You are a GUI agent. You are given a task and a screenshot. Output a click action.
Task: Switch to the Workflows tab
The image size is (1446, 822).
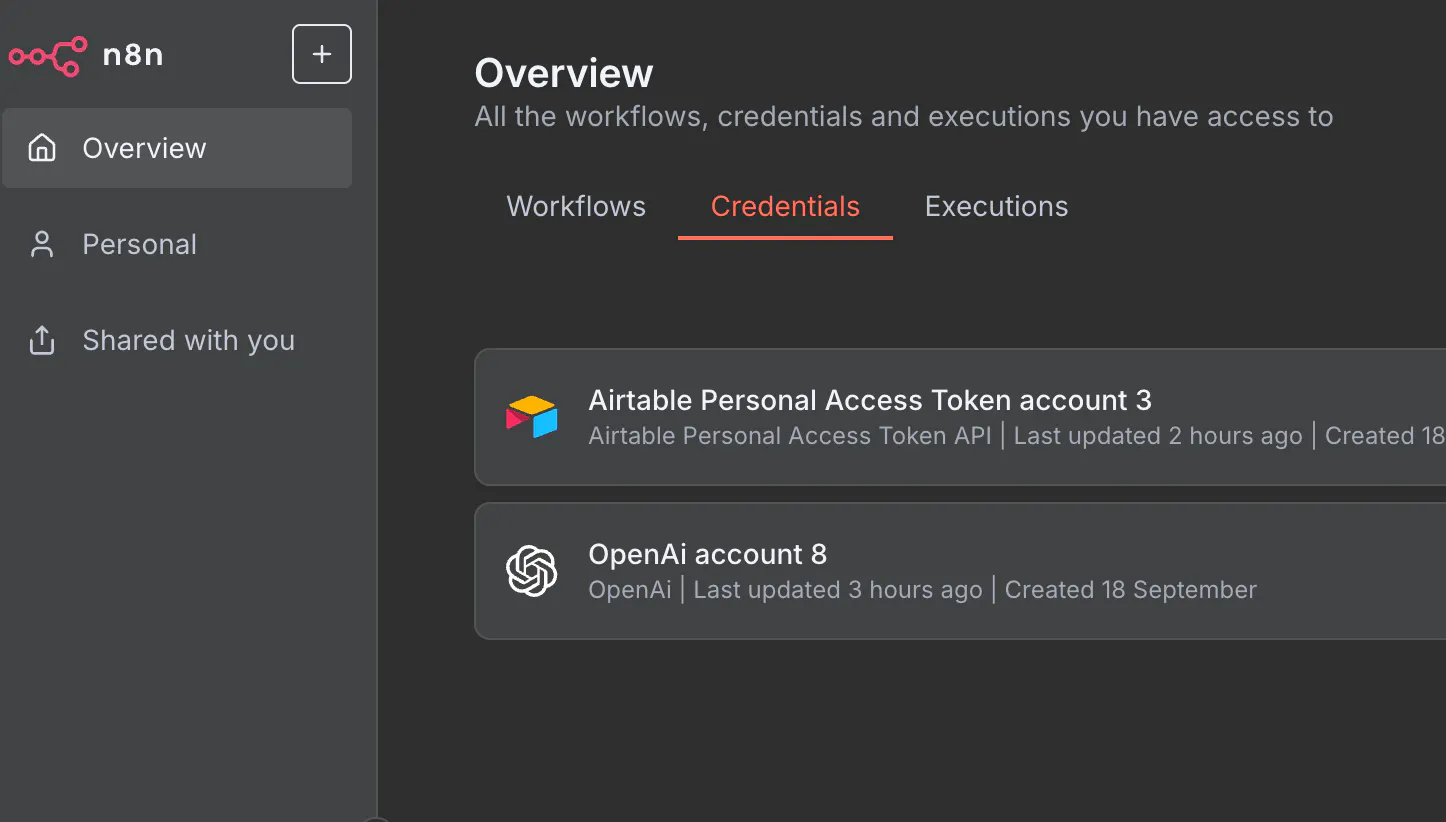click(x=576, y=207)
